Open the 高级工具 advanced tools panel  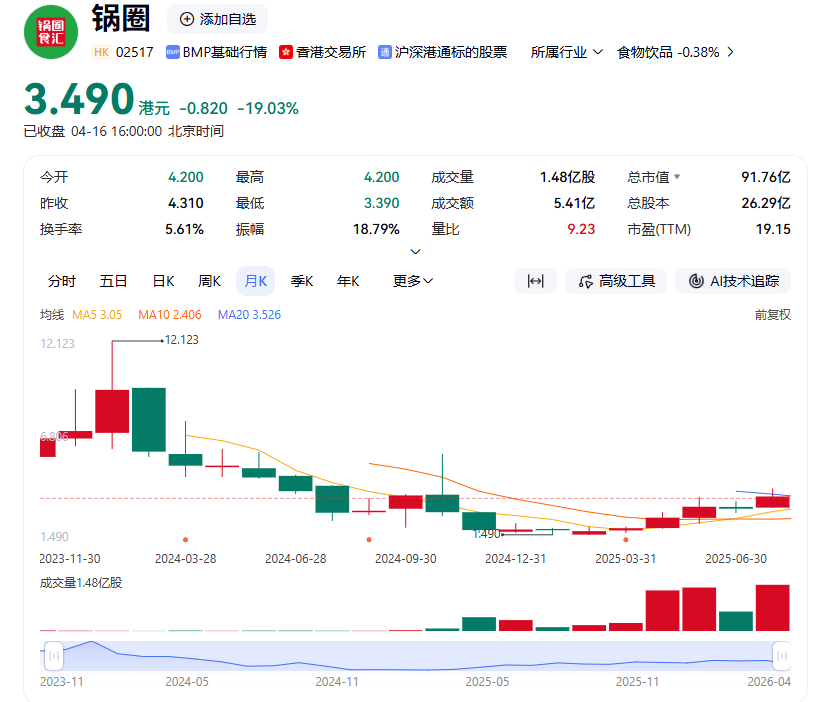pos(616,281)
